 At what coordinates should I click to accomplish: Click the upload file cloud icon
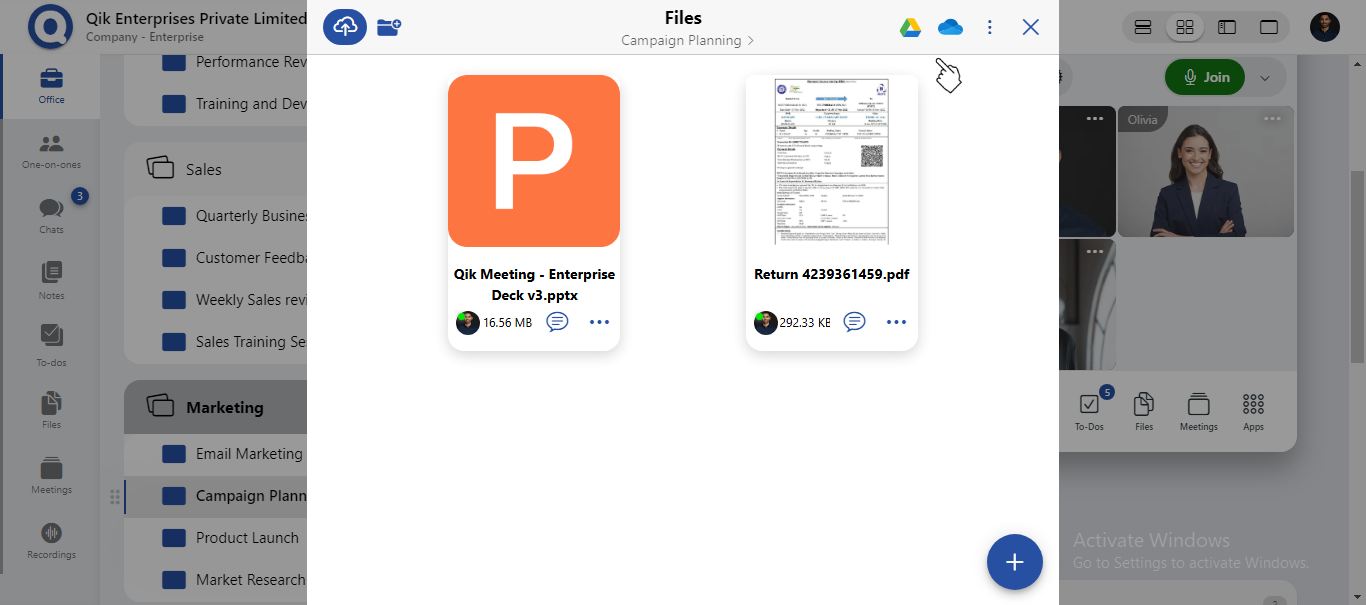point(344,27)
